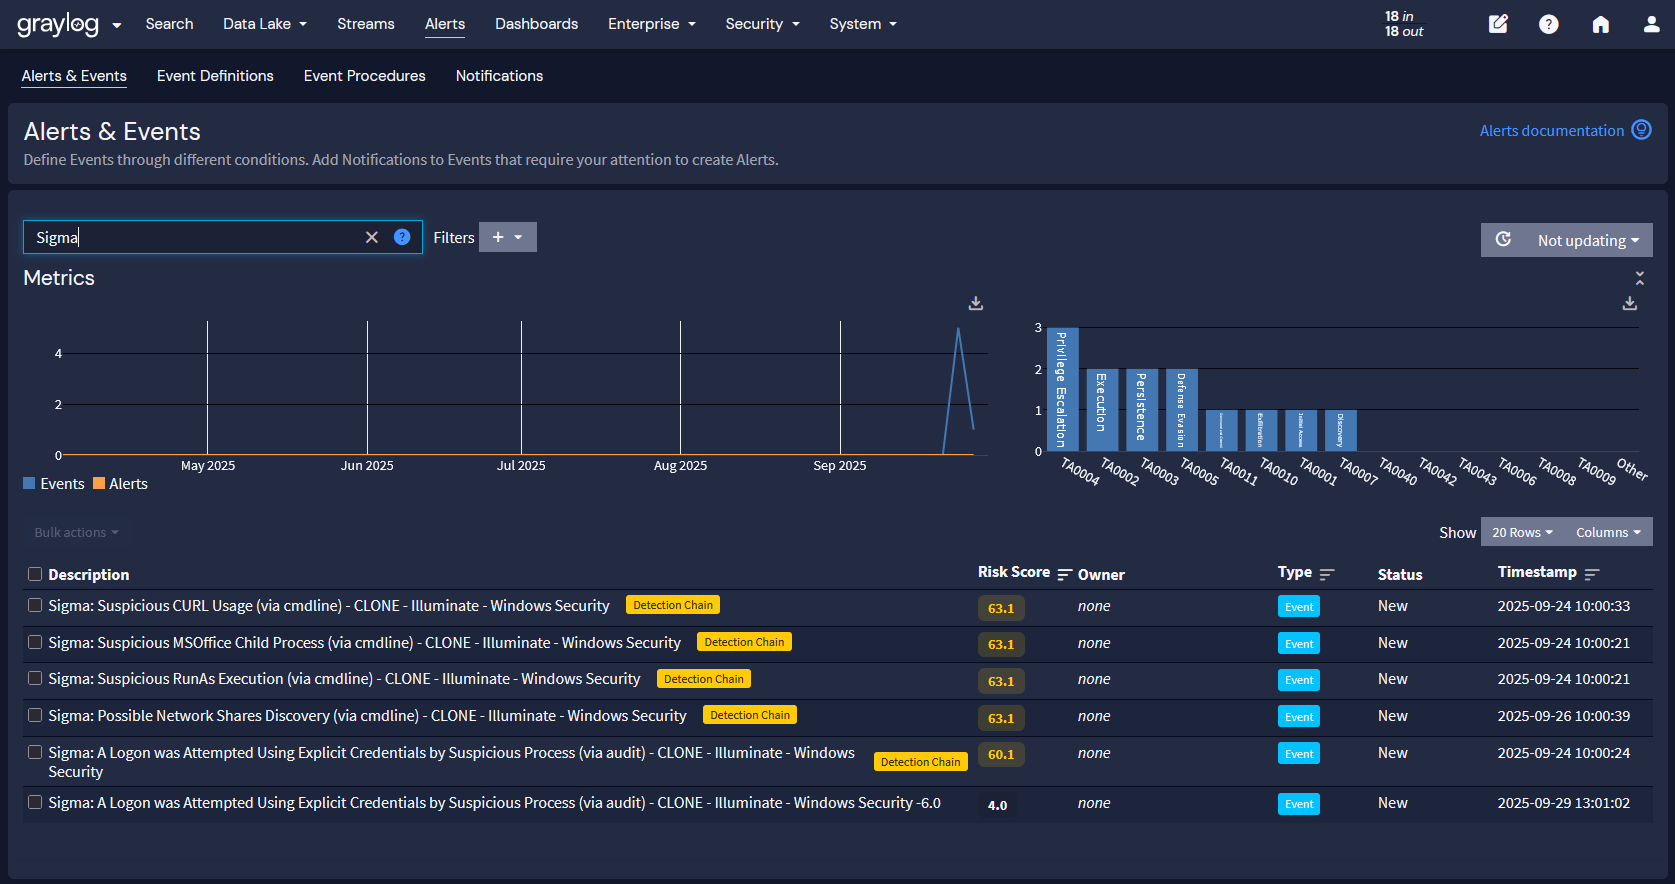Open the Alerts documentation link
Screen dimensions: 1675x884
pyautogui.click(x=1551, y=131)
